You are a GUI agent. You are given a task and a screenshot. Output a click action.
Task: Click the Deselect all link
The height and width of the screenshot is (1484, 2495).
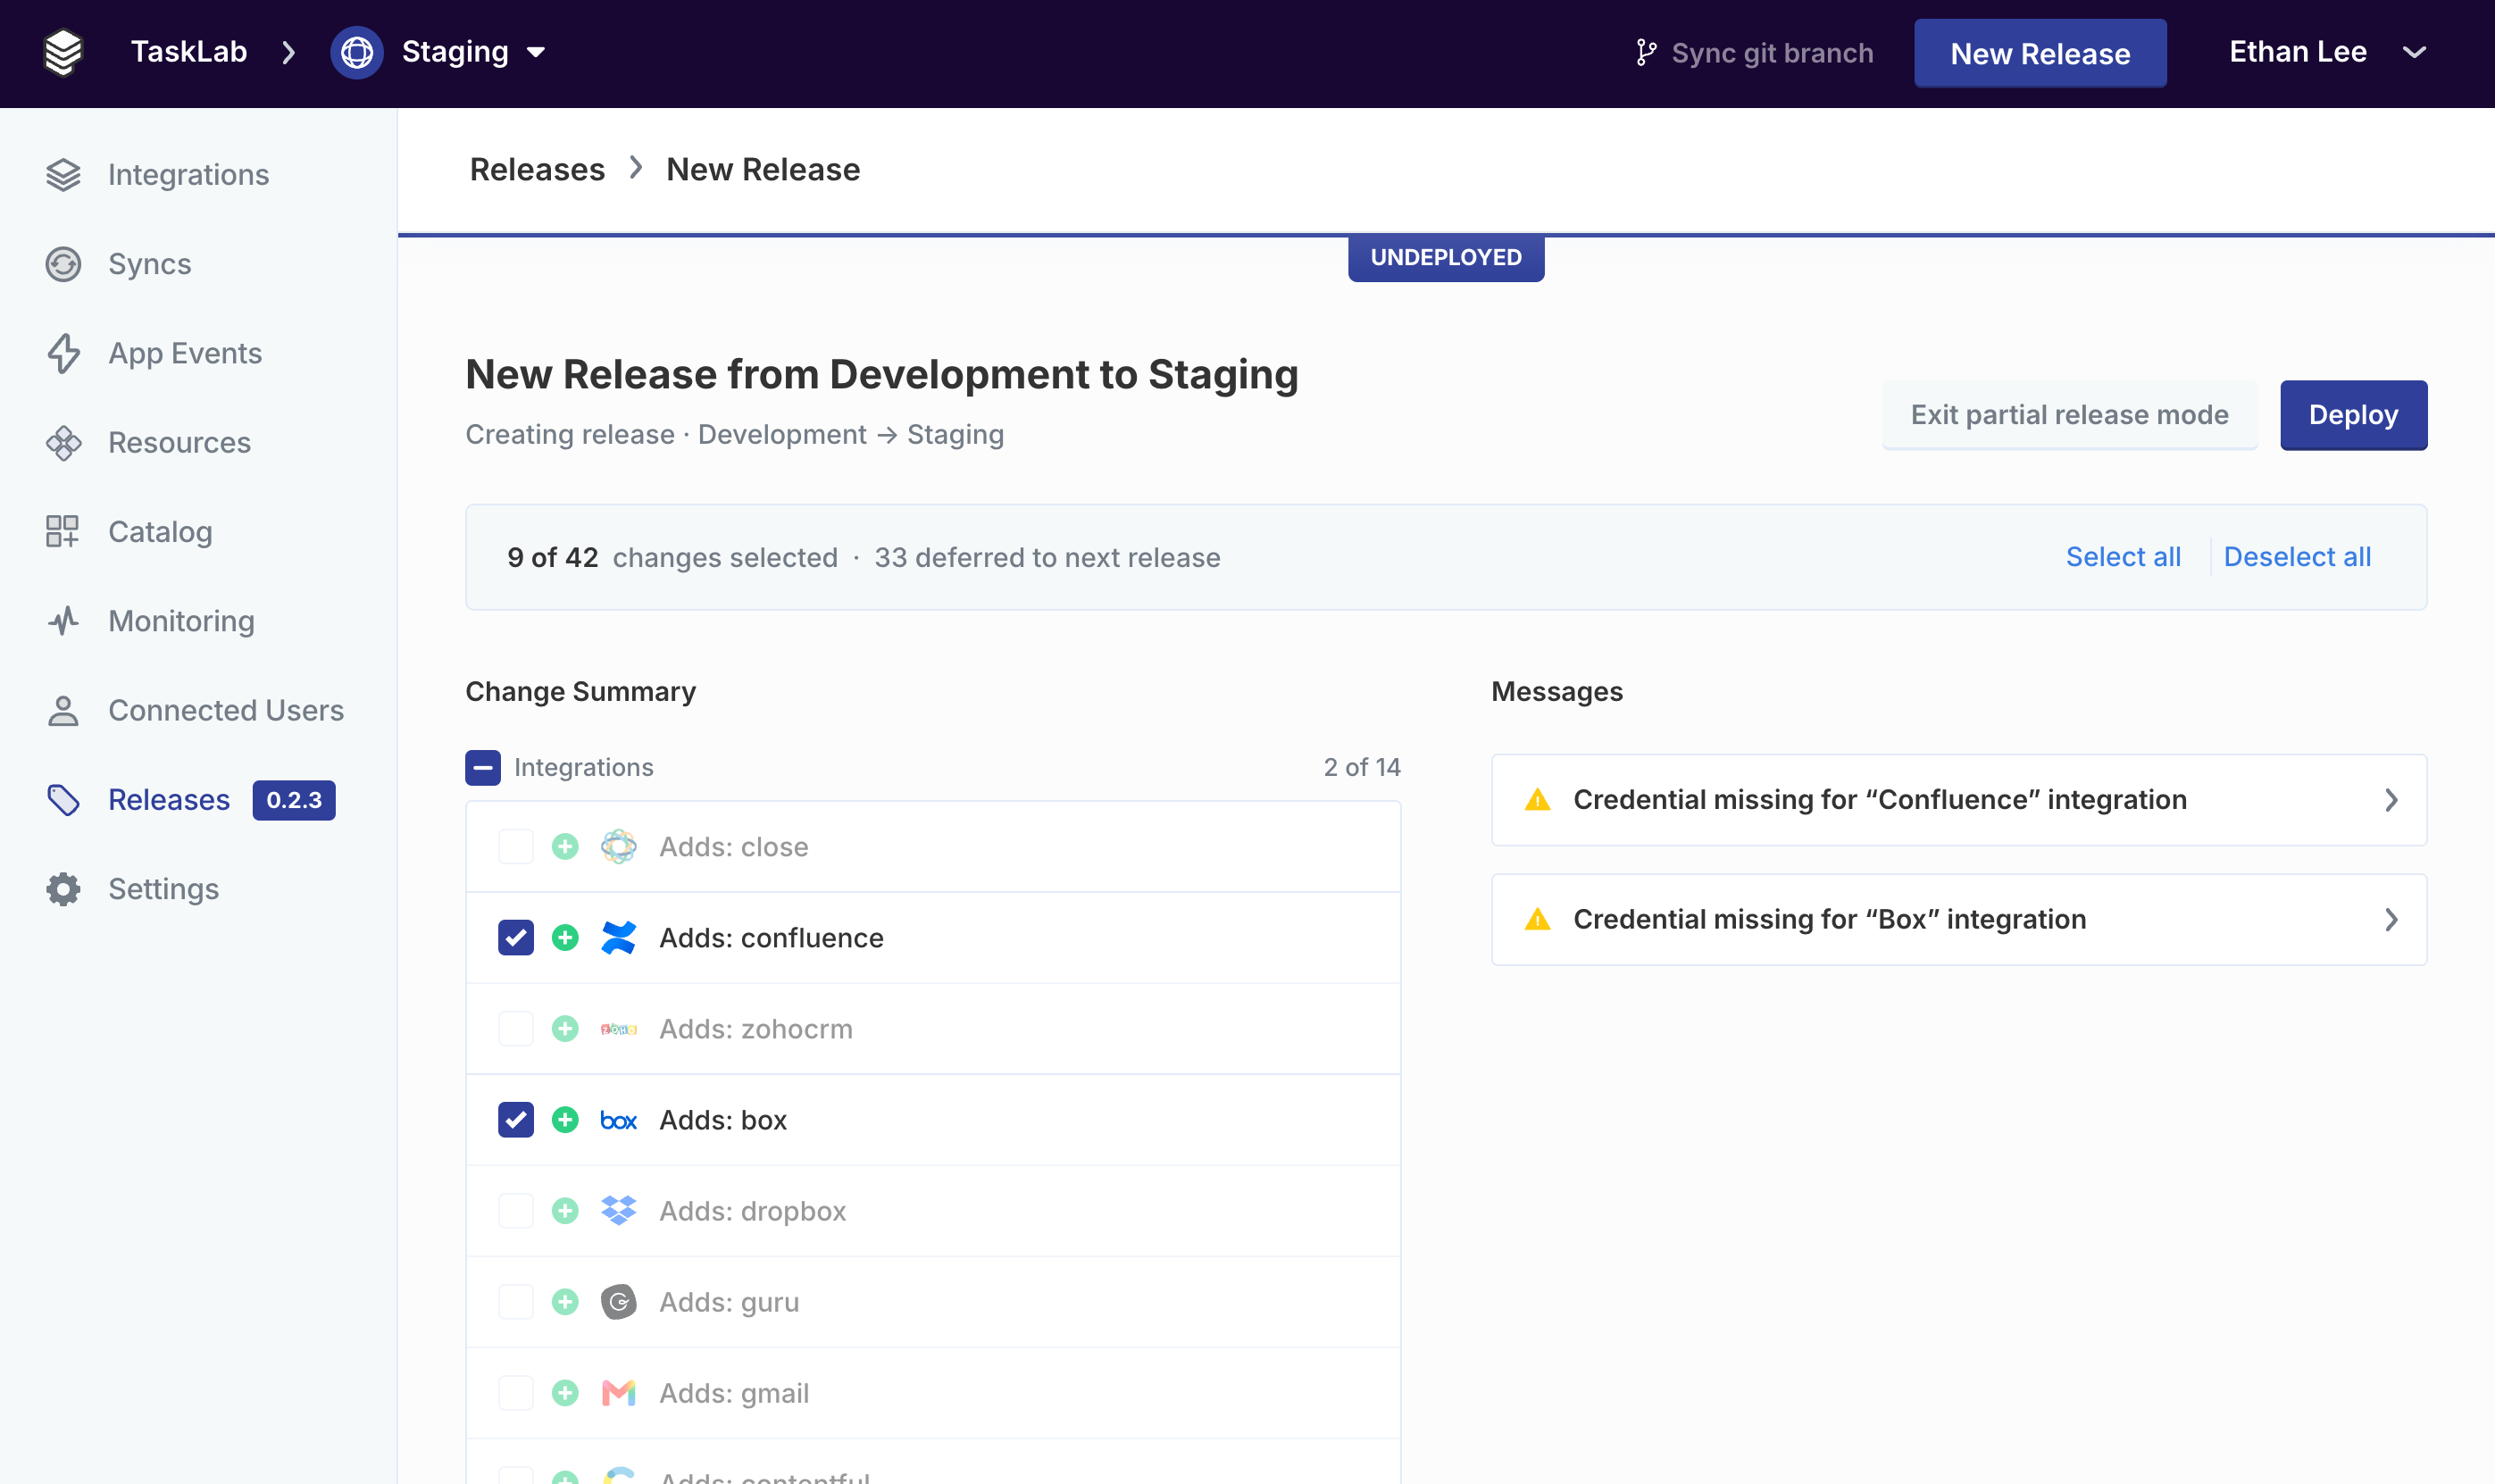2297,557
